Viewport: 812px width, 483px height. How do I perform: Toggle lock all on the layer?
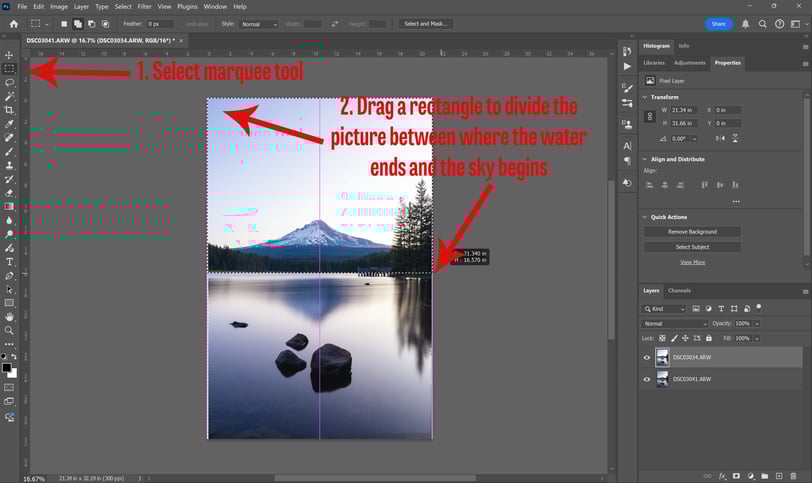tap(709, 338)
